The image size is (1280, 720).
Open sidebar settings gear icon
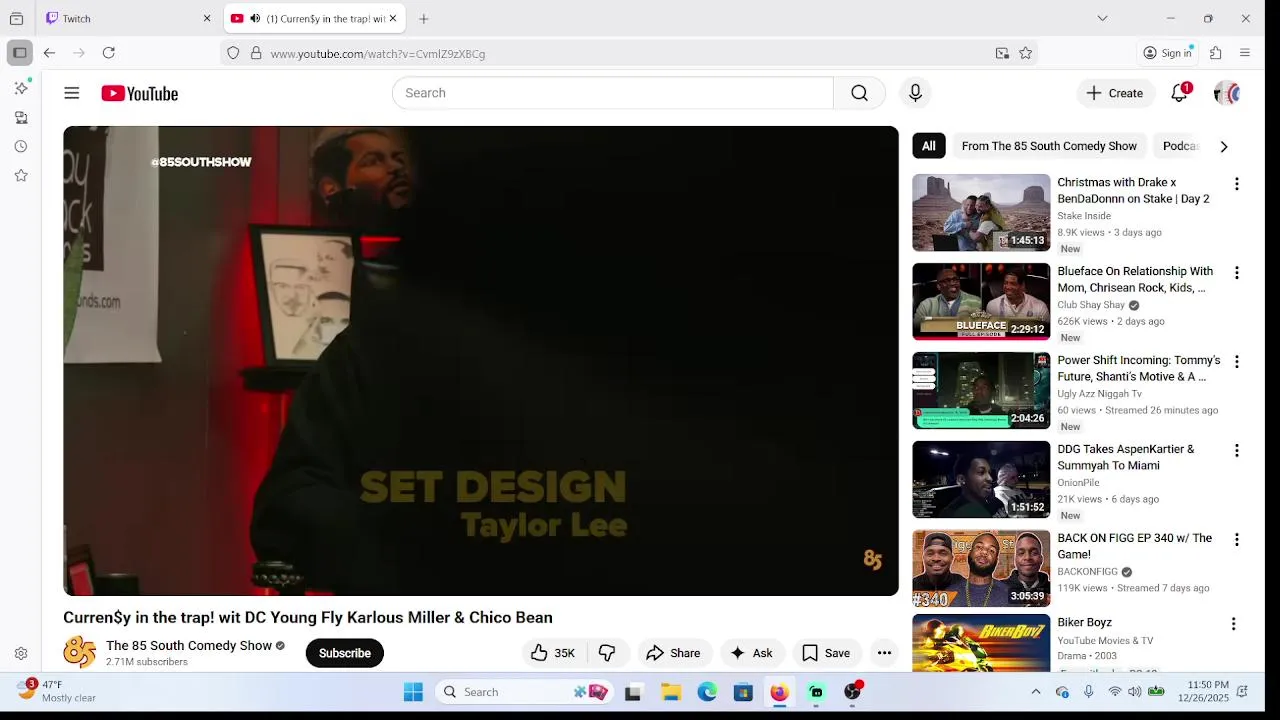(x=21, y=654)
